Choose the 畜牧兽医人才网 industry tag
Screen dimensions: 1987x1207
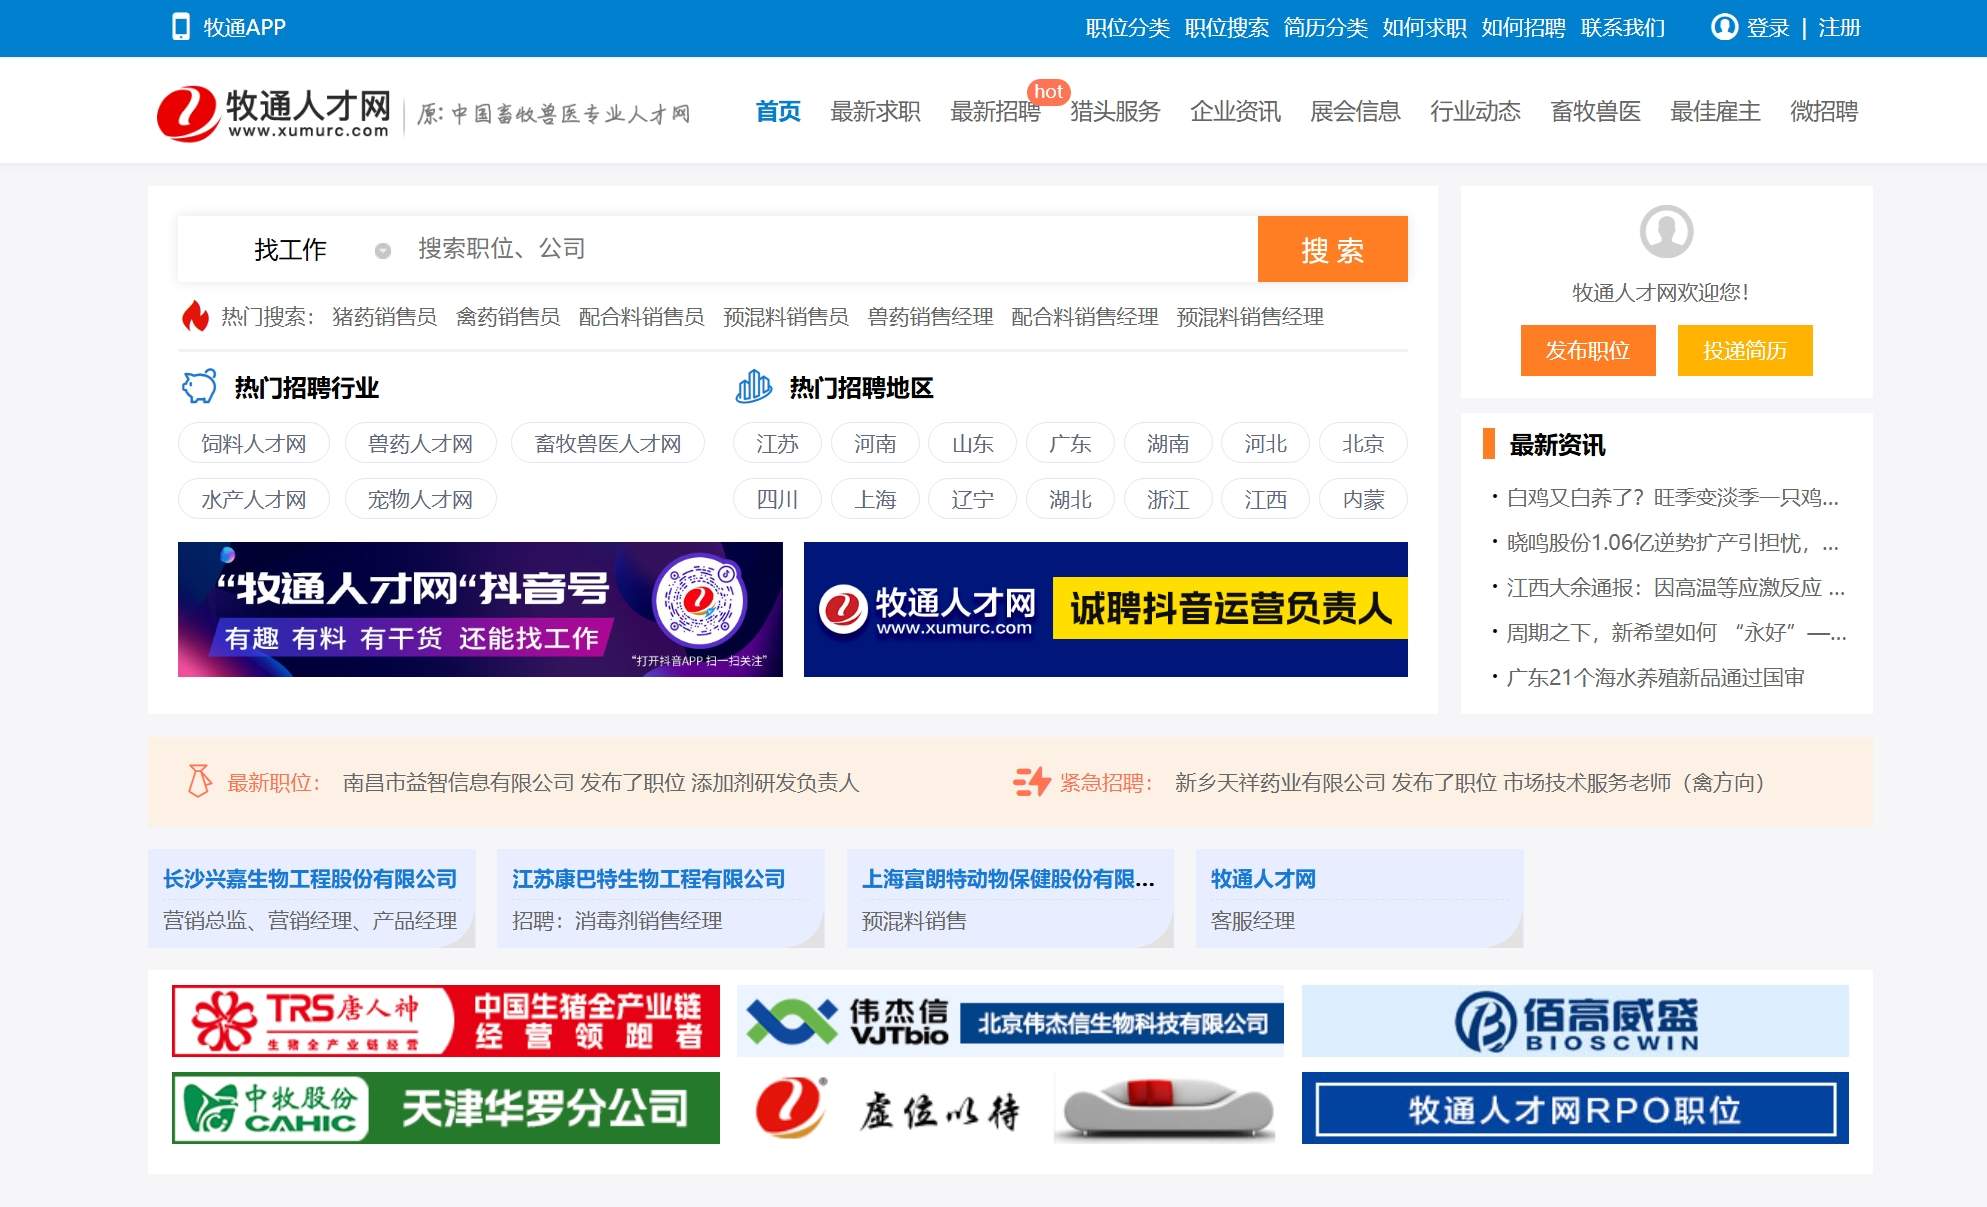[608, 443]
